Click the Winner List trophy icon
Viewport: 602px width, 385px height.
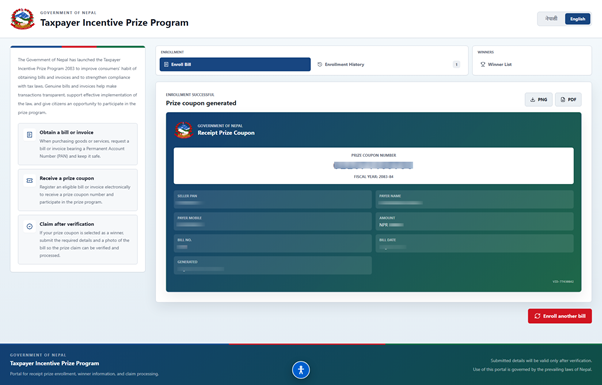(x=483, y=64)
